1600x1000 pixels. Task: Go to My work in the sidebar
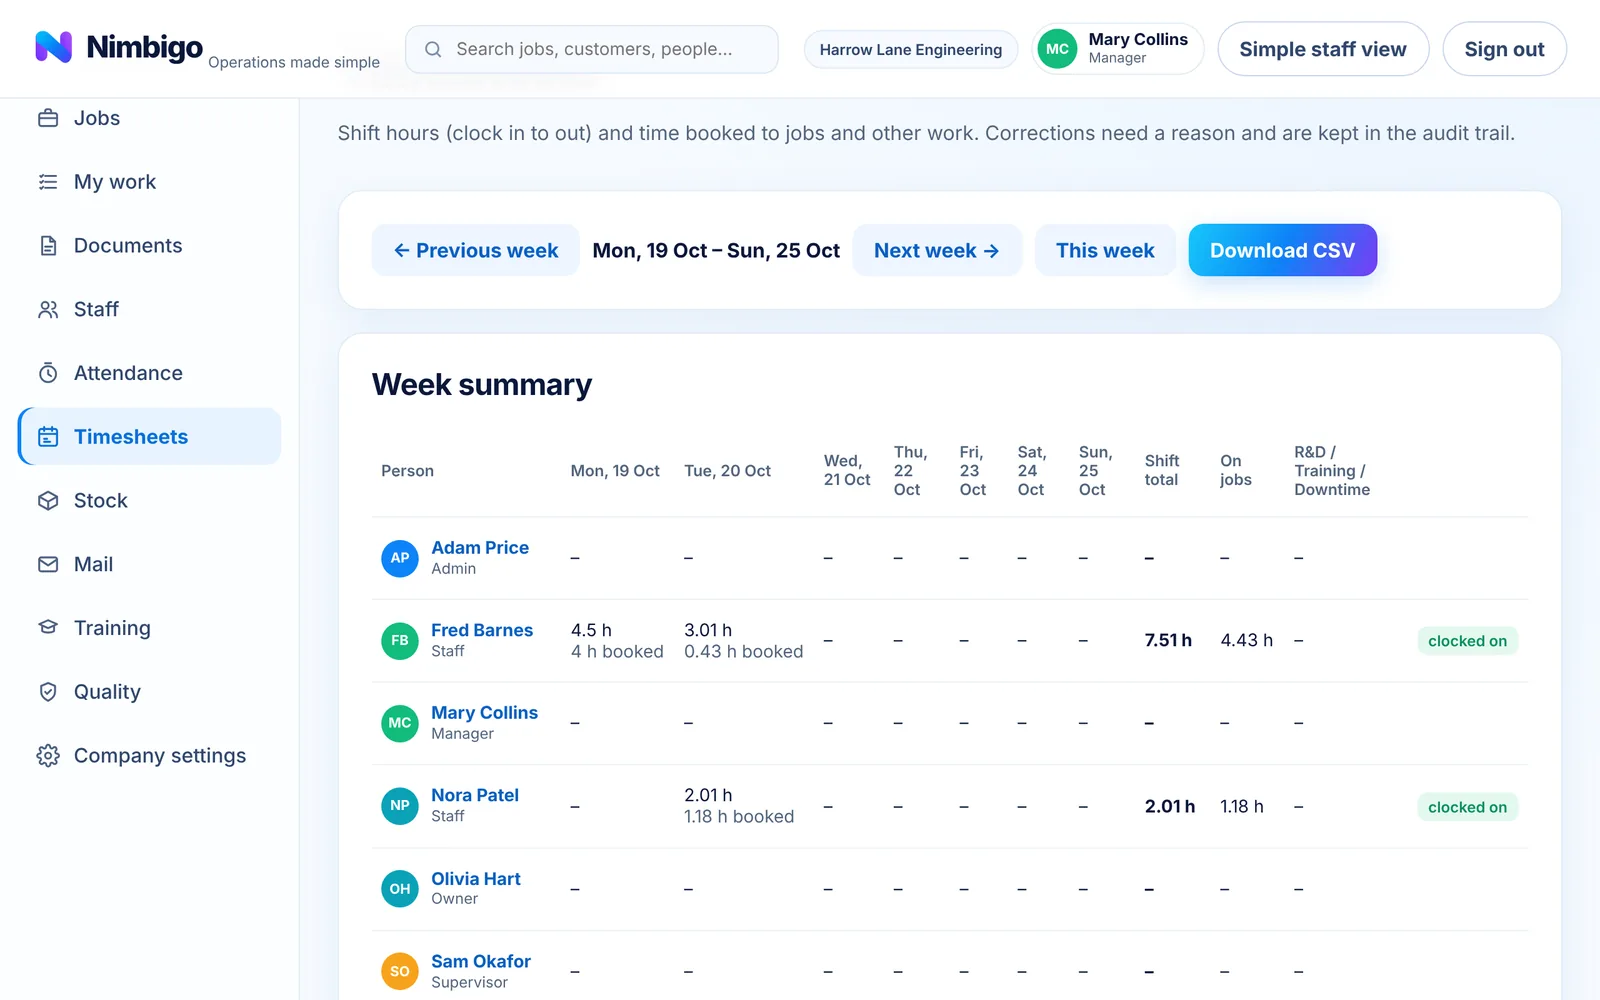coord(150,182)
